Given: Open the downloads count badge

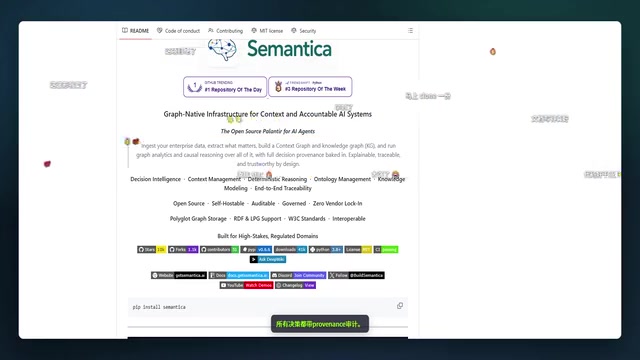Looking at the screenshot, I should 290,249.
